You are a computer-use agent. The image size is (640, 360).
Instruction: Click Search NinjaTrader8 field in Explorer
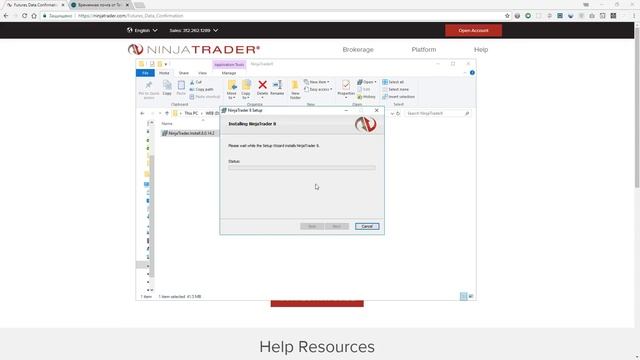tap(437, 113)
